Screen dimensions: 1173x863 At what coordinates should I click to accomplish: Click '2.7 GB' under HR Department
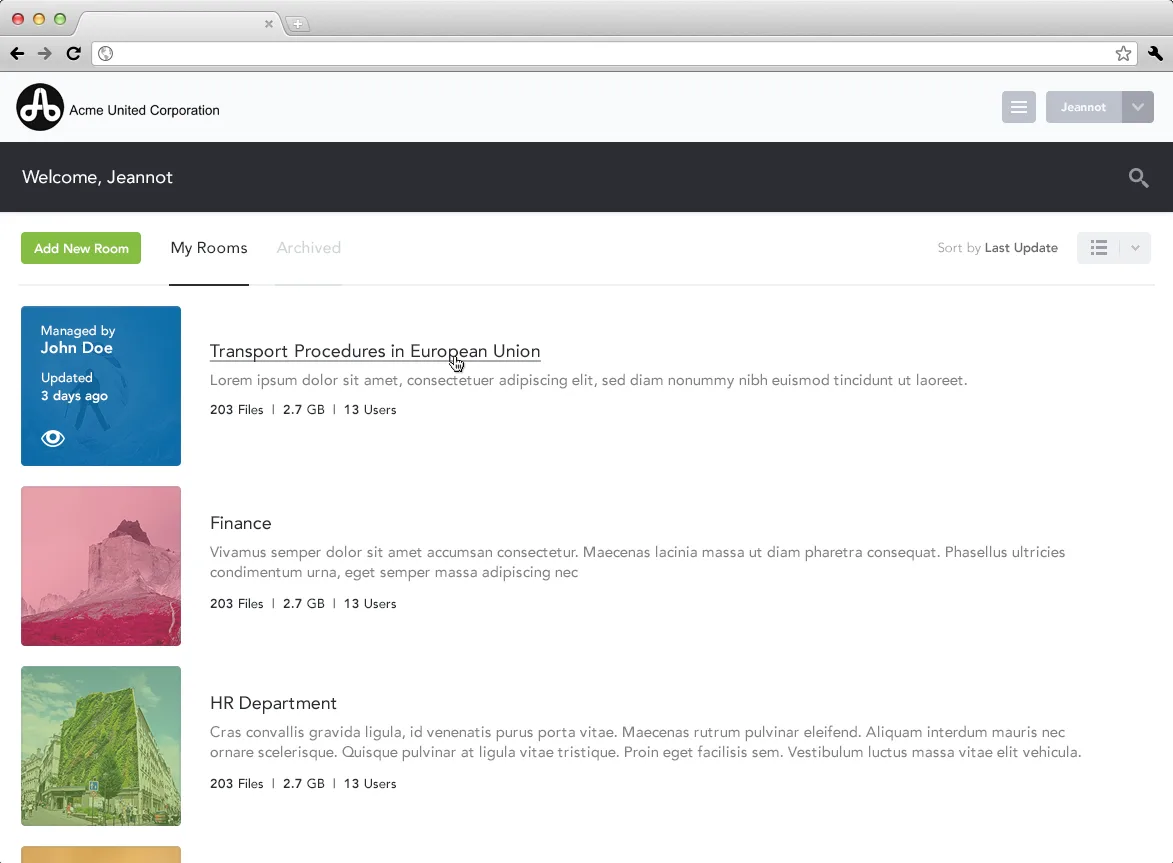[x=304, y=784]
